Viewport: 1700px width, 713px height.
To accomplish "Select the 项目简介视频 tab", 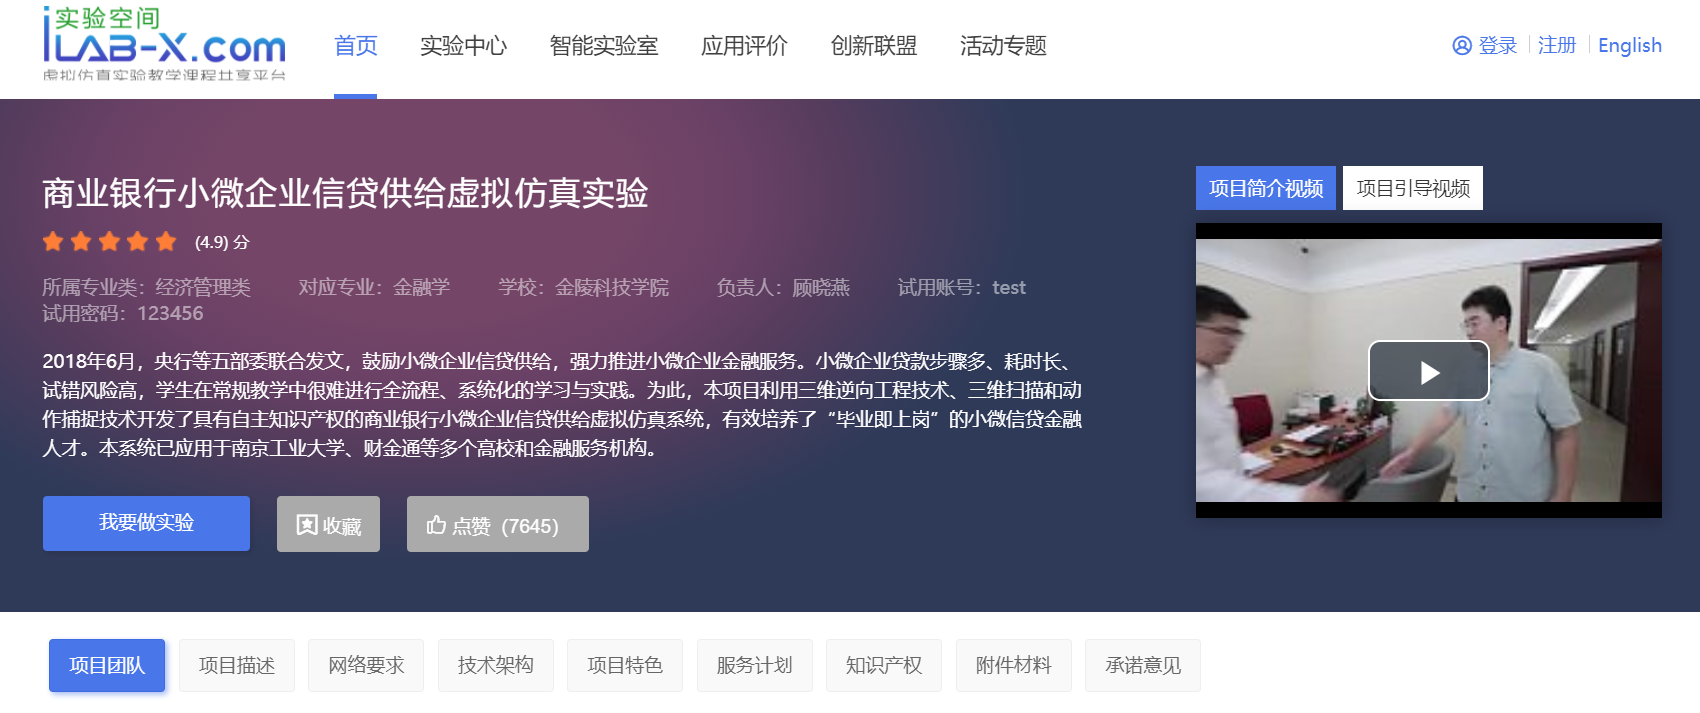I will pos(1266,188).
